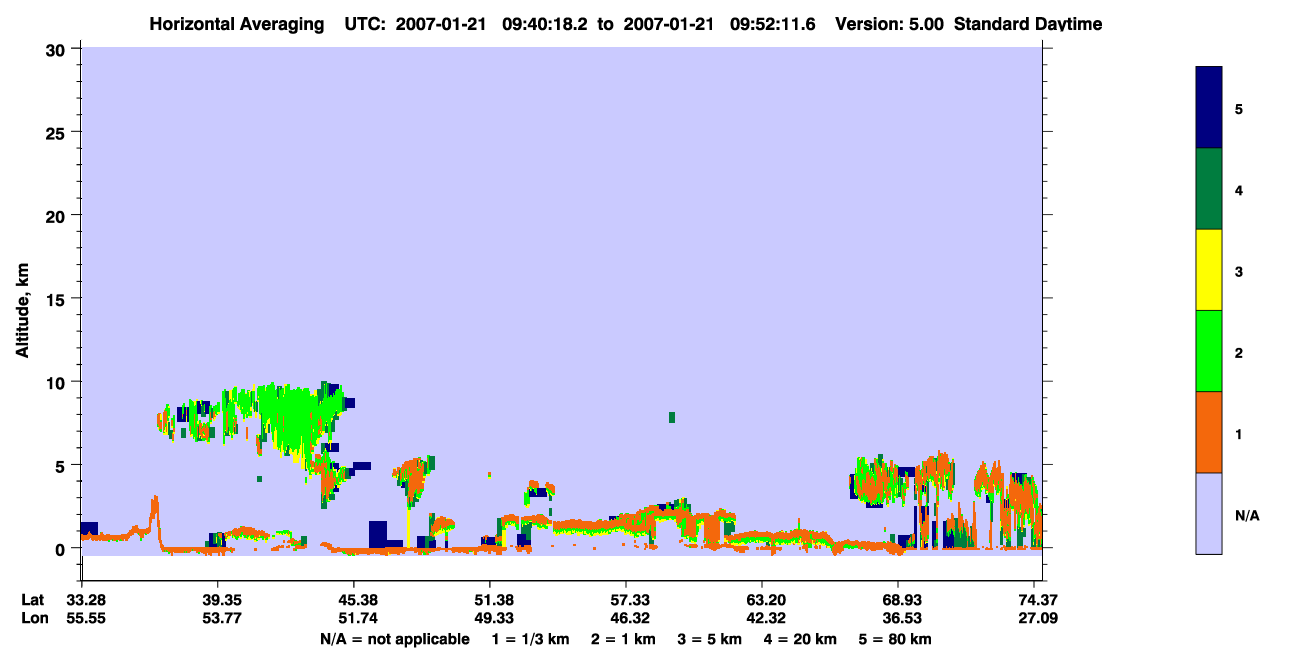
Task: Click the colorbar label '5'
Action: [x=1239, y=109]
